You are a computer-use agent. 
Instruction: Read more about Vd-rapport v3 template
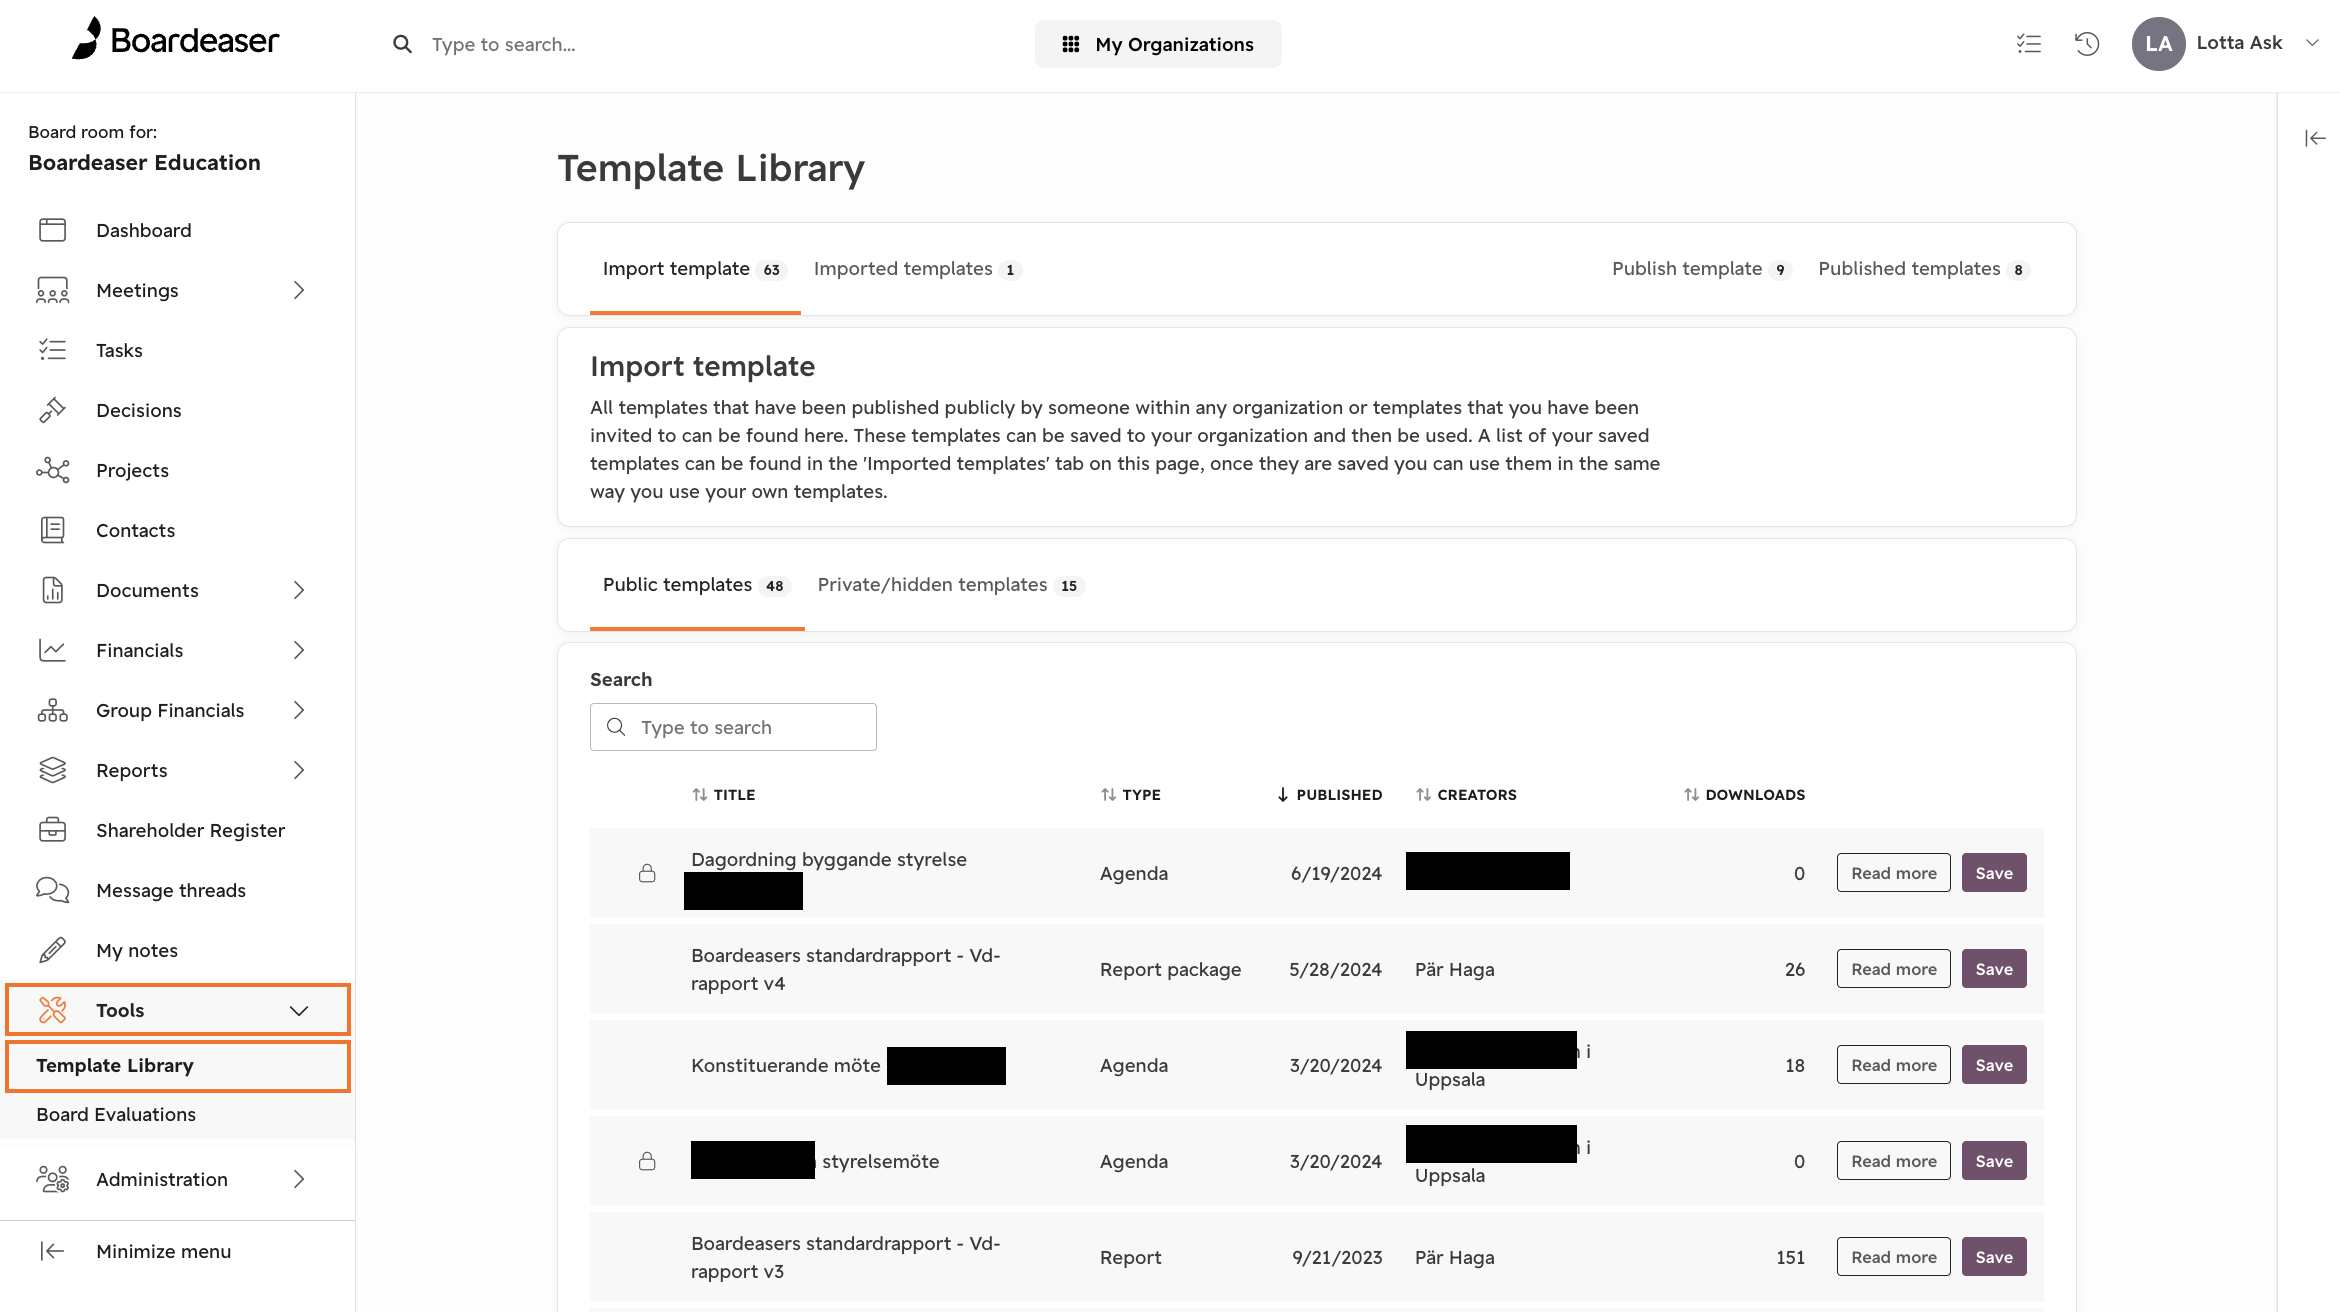point(1893,1257)
